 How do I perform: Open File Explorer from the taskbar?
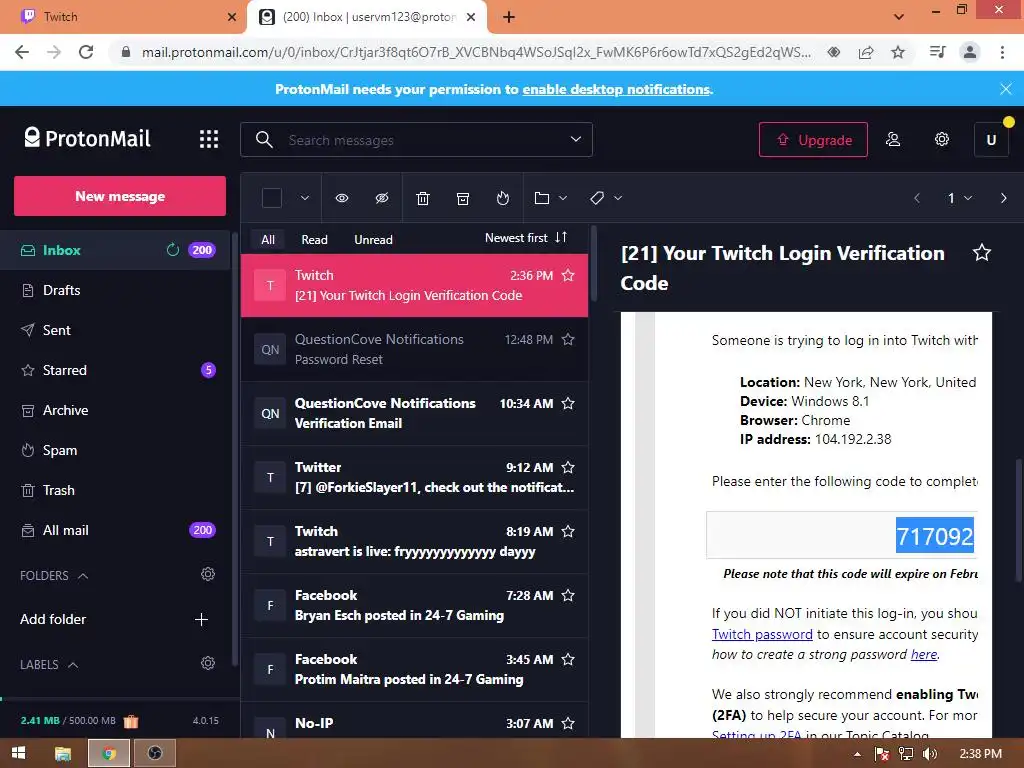point(63,754)
